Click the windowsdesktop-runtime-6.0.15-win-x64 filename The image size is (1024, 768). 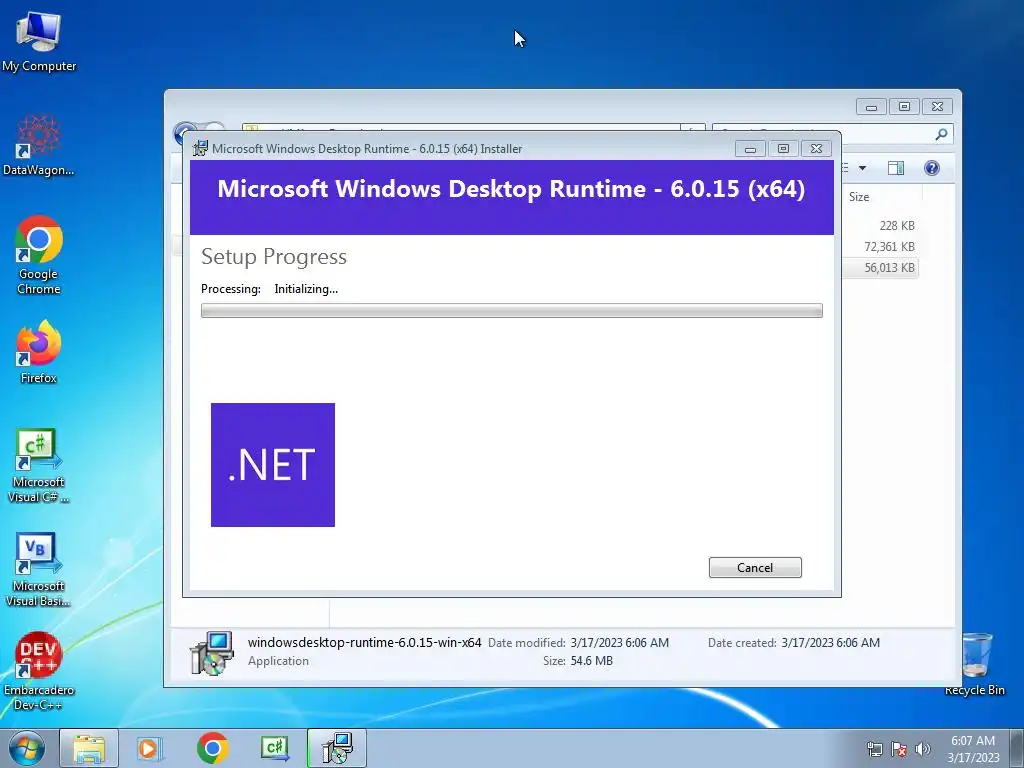[364, 643]
